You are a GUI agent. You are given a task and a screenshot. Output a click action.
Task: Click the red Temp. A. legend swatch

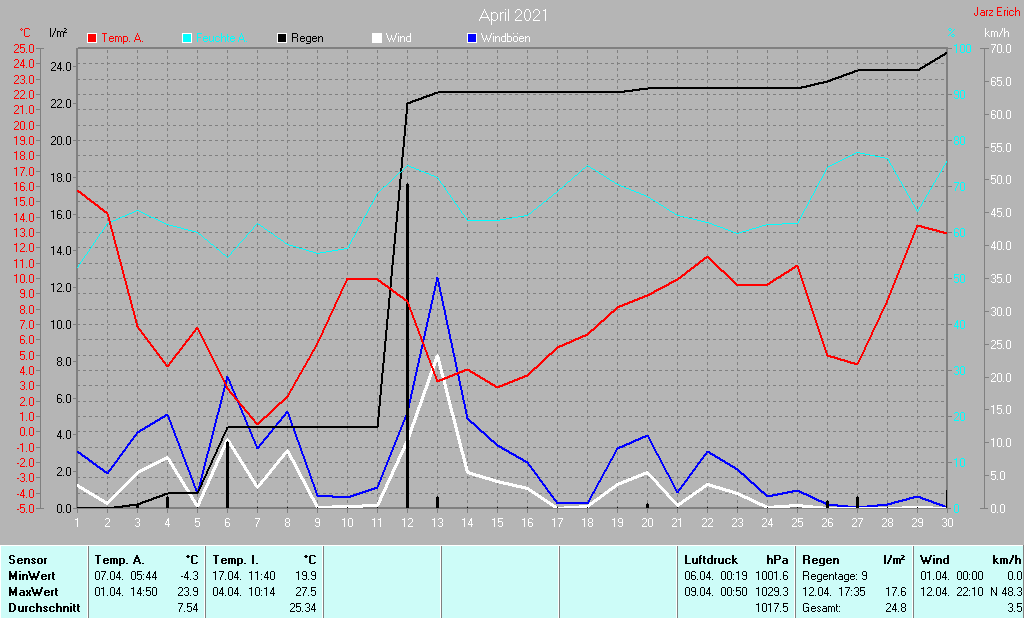[92, 38]
